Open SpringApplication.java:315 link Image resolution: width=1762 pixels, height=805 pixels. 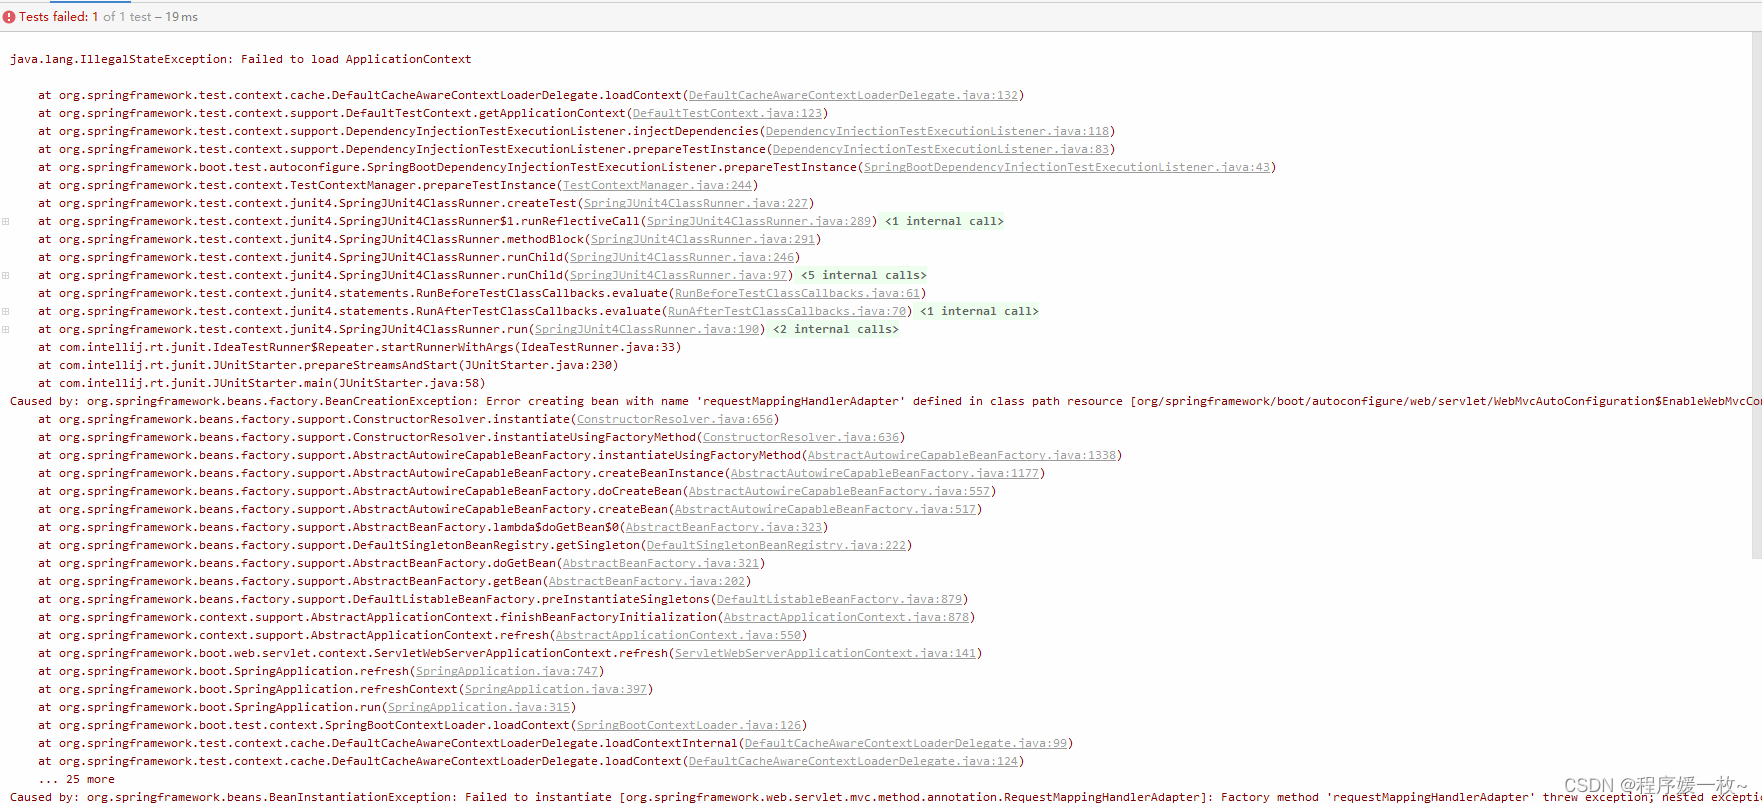pos(479,707)
